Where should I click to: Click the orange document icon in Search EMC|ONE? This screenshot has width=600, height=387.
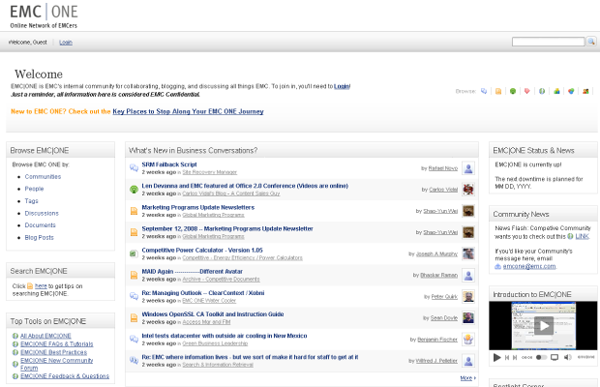pos(30,286)
